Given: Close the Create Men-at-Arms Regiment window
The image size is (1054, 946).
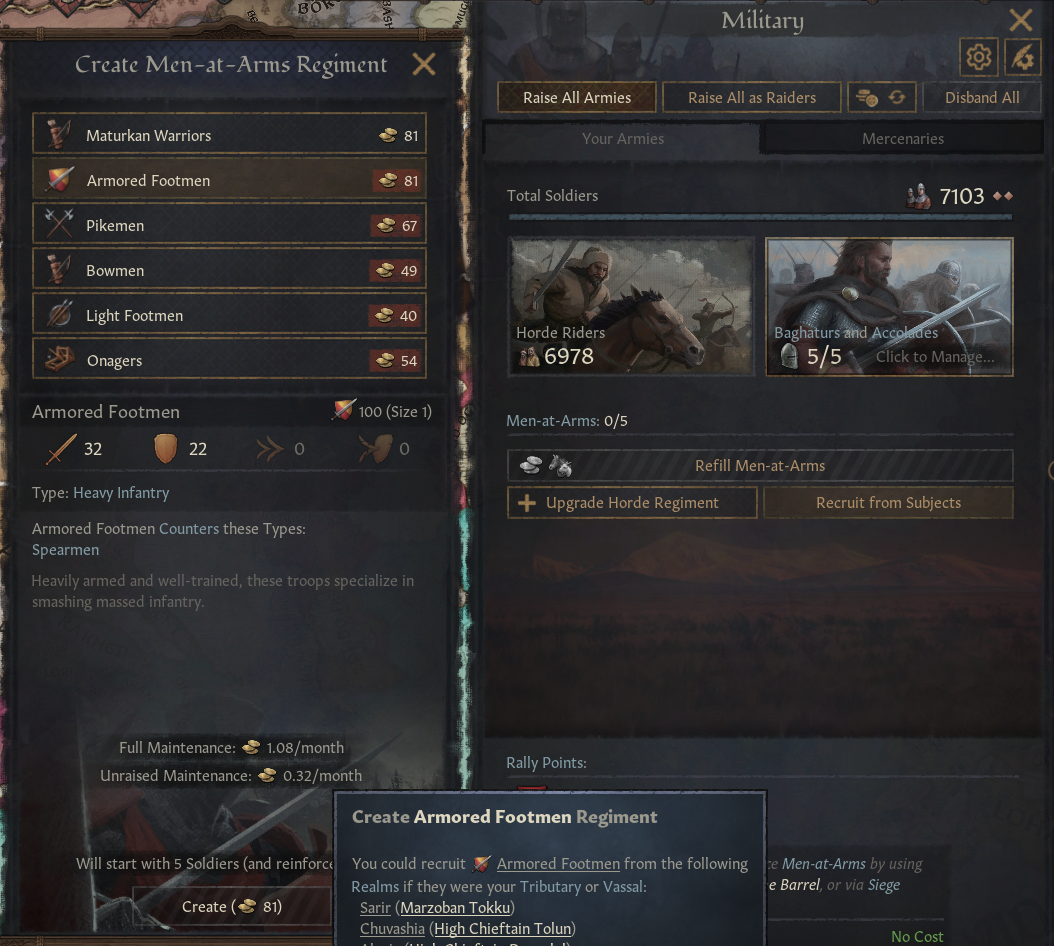Looking at the screenshot, I should click(423, 65).
